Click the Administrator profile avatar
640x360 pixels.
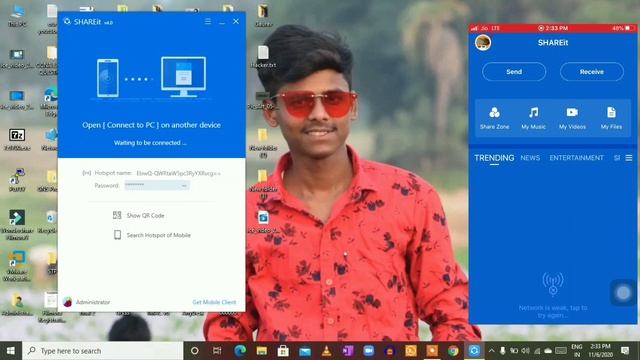[x=67, y=302]
